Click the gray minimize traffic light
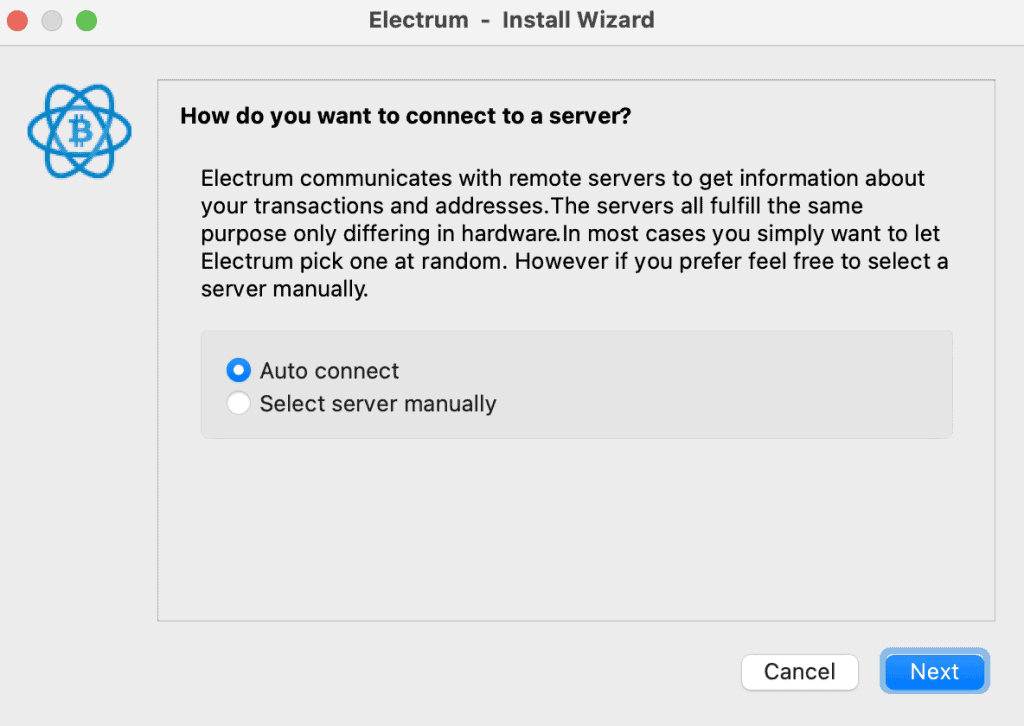 click(x=51, y=18)
